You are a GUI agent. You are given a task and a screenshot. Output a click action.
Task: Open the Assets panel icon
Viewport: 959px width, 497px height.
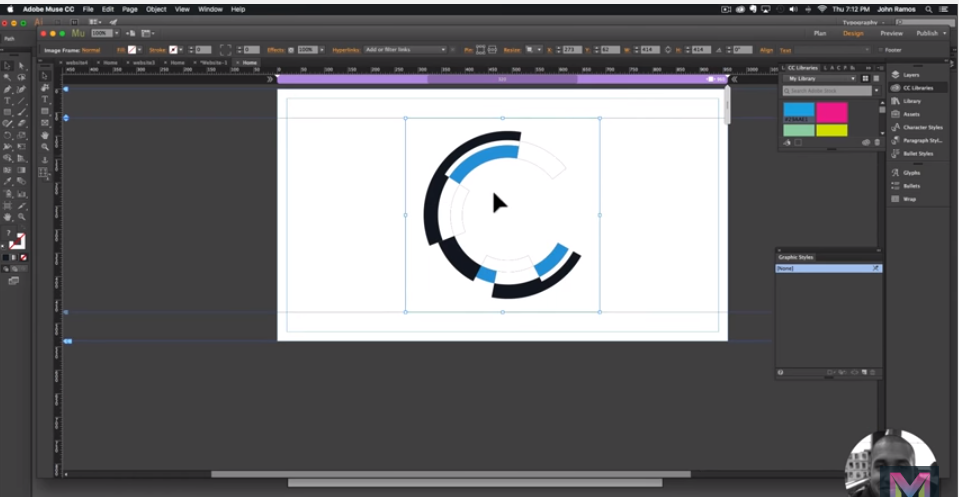tap(896, 114)
